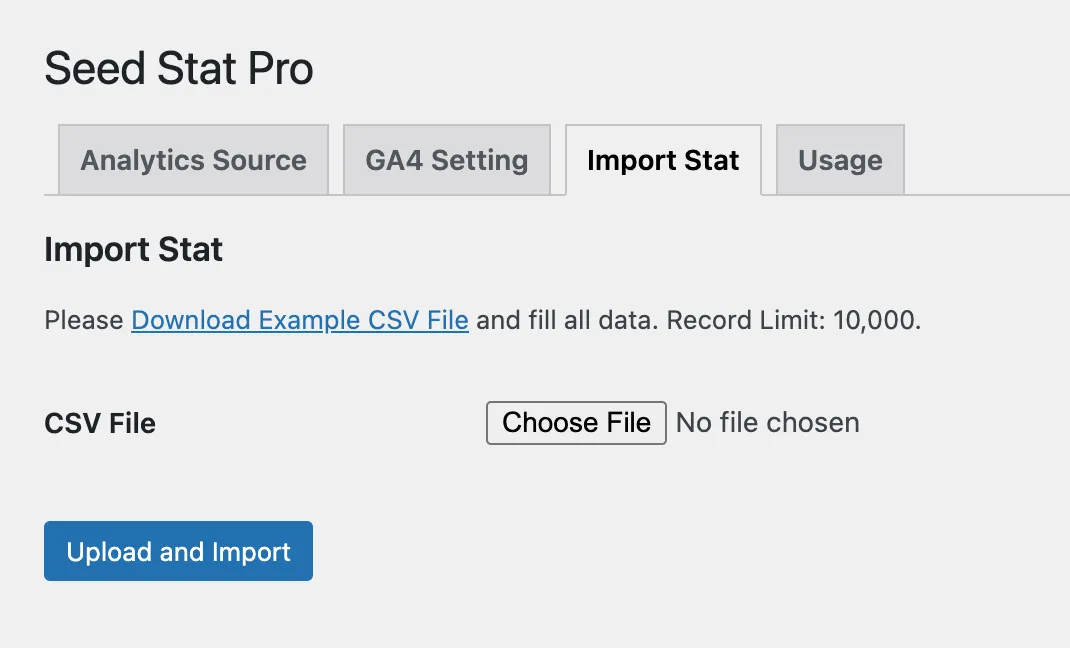
Task: Navigate to GA4 Setting configuration
Action: [x=446, y=160]
